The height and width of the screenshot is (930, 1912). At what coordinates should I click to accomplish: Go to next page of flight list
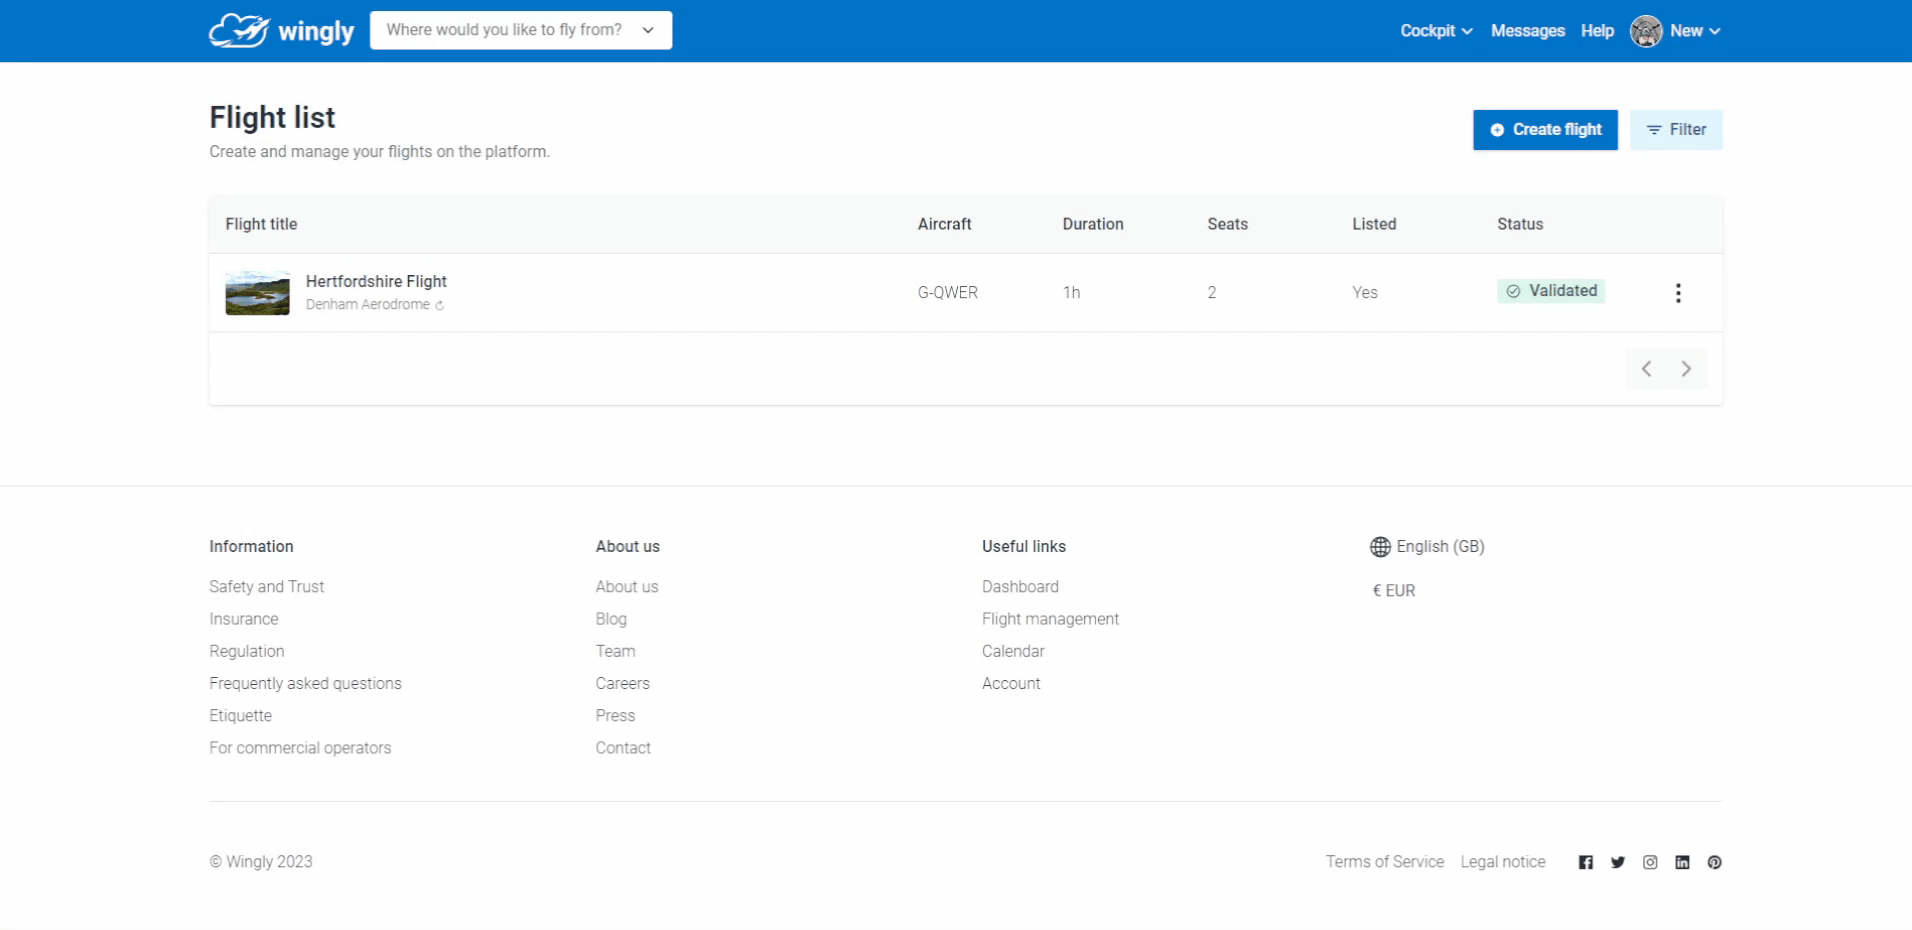(x=1686, y=369)
